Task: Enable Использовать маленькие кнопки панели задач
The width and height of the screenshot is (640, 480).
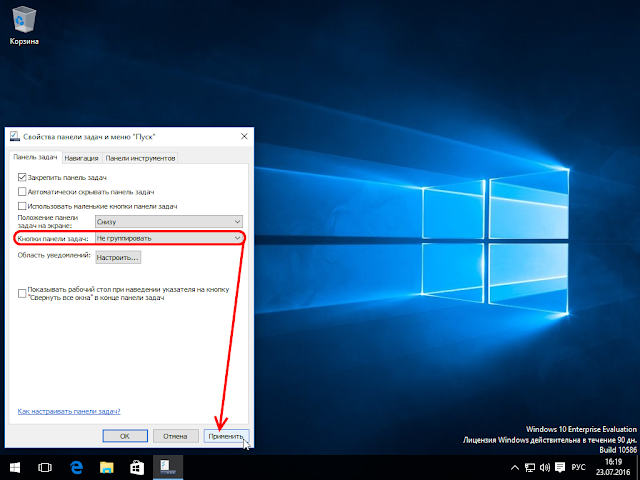Action: [x=22, y=206]
